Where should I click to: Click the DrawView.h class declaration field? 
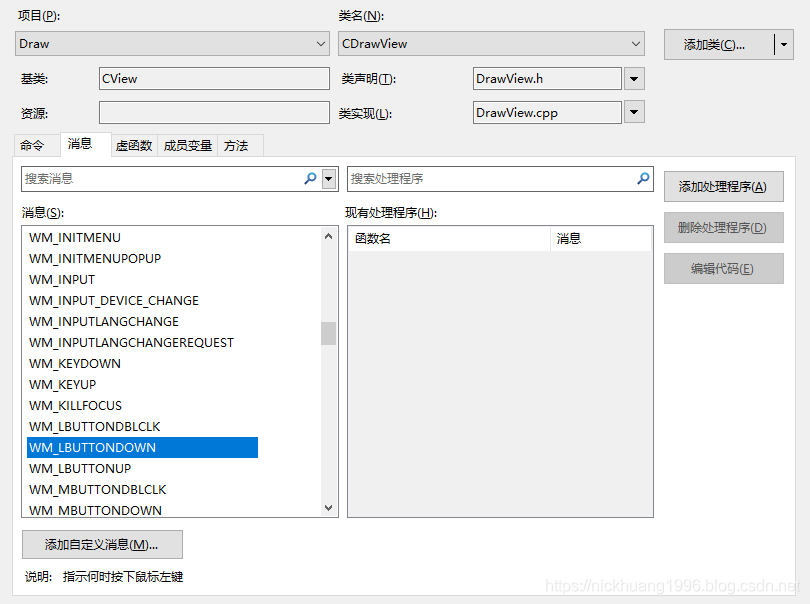[x=547, y=79]
